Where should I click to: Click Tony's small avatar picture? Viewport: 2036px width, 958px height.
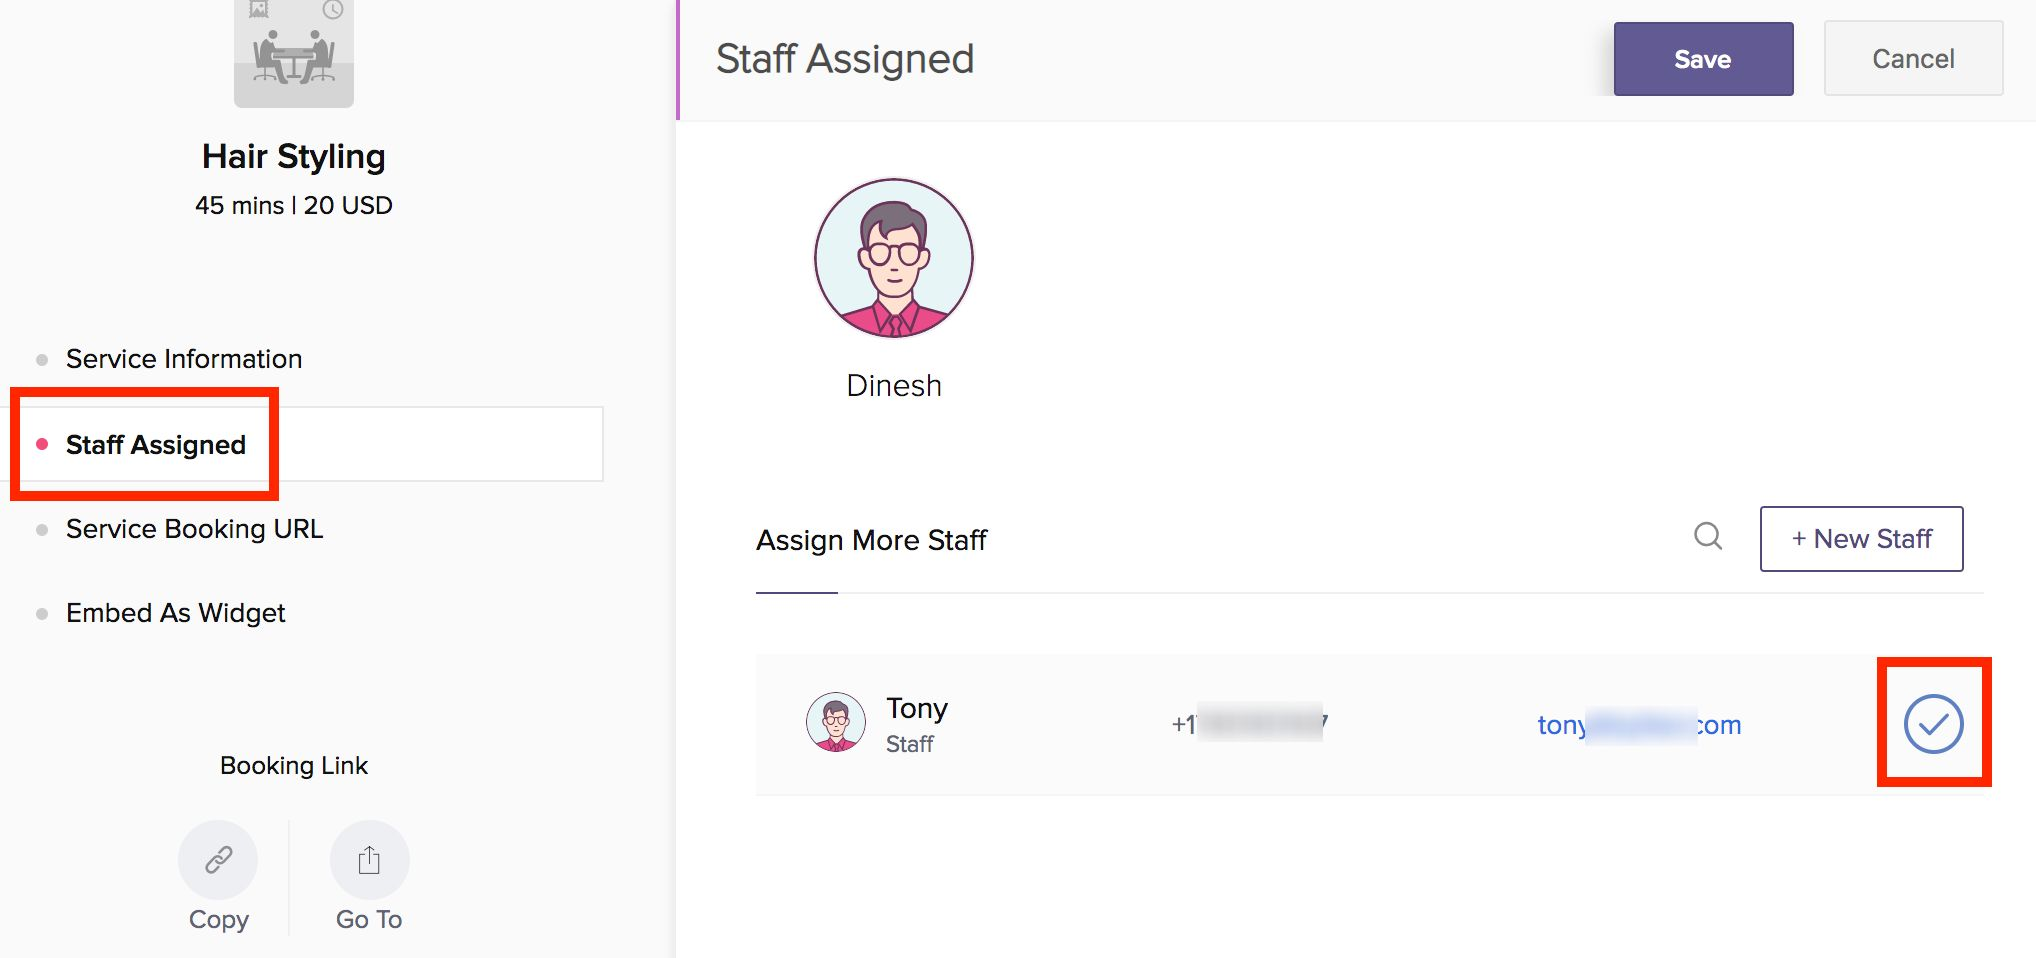pyautogui.click(x=836, y=722)
